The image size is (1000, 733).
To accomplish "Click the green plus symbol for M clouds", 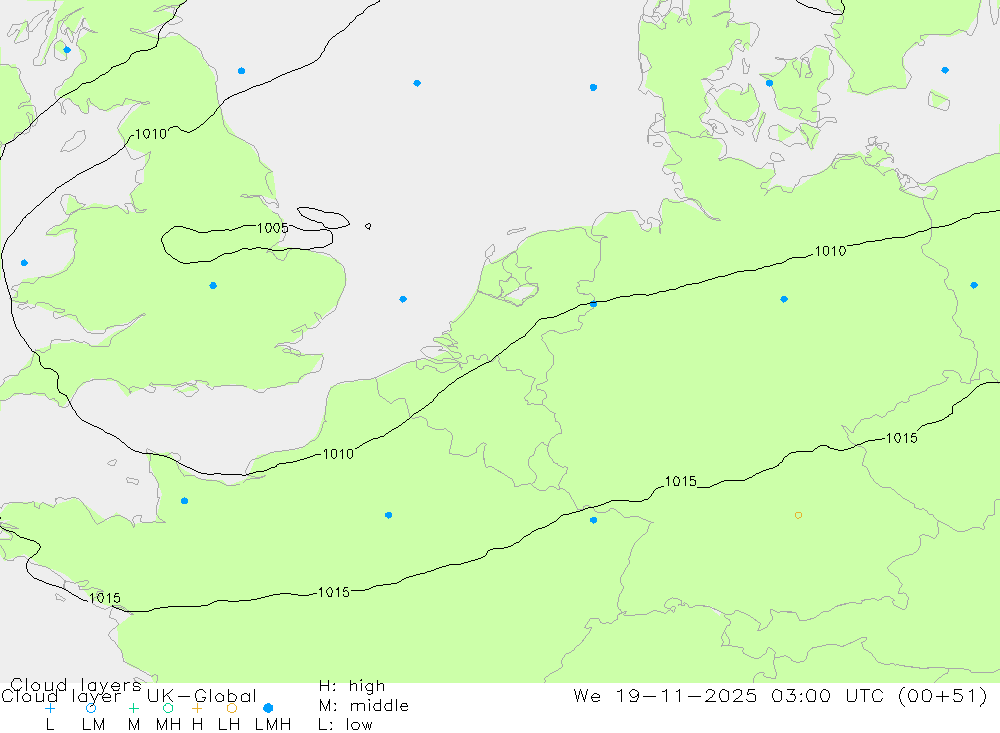I will coord(133,708).
